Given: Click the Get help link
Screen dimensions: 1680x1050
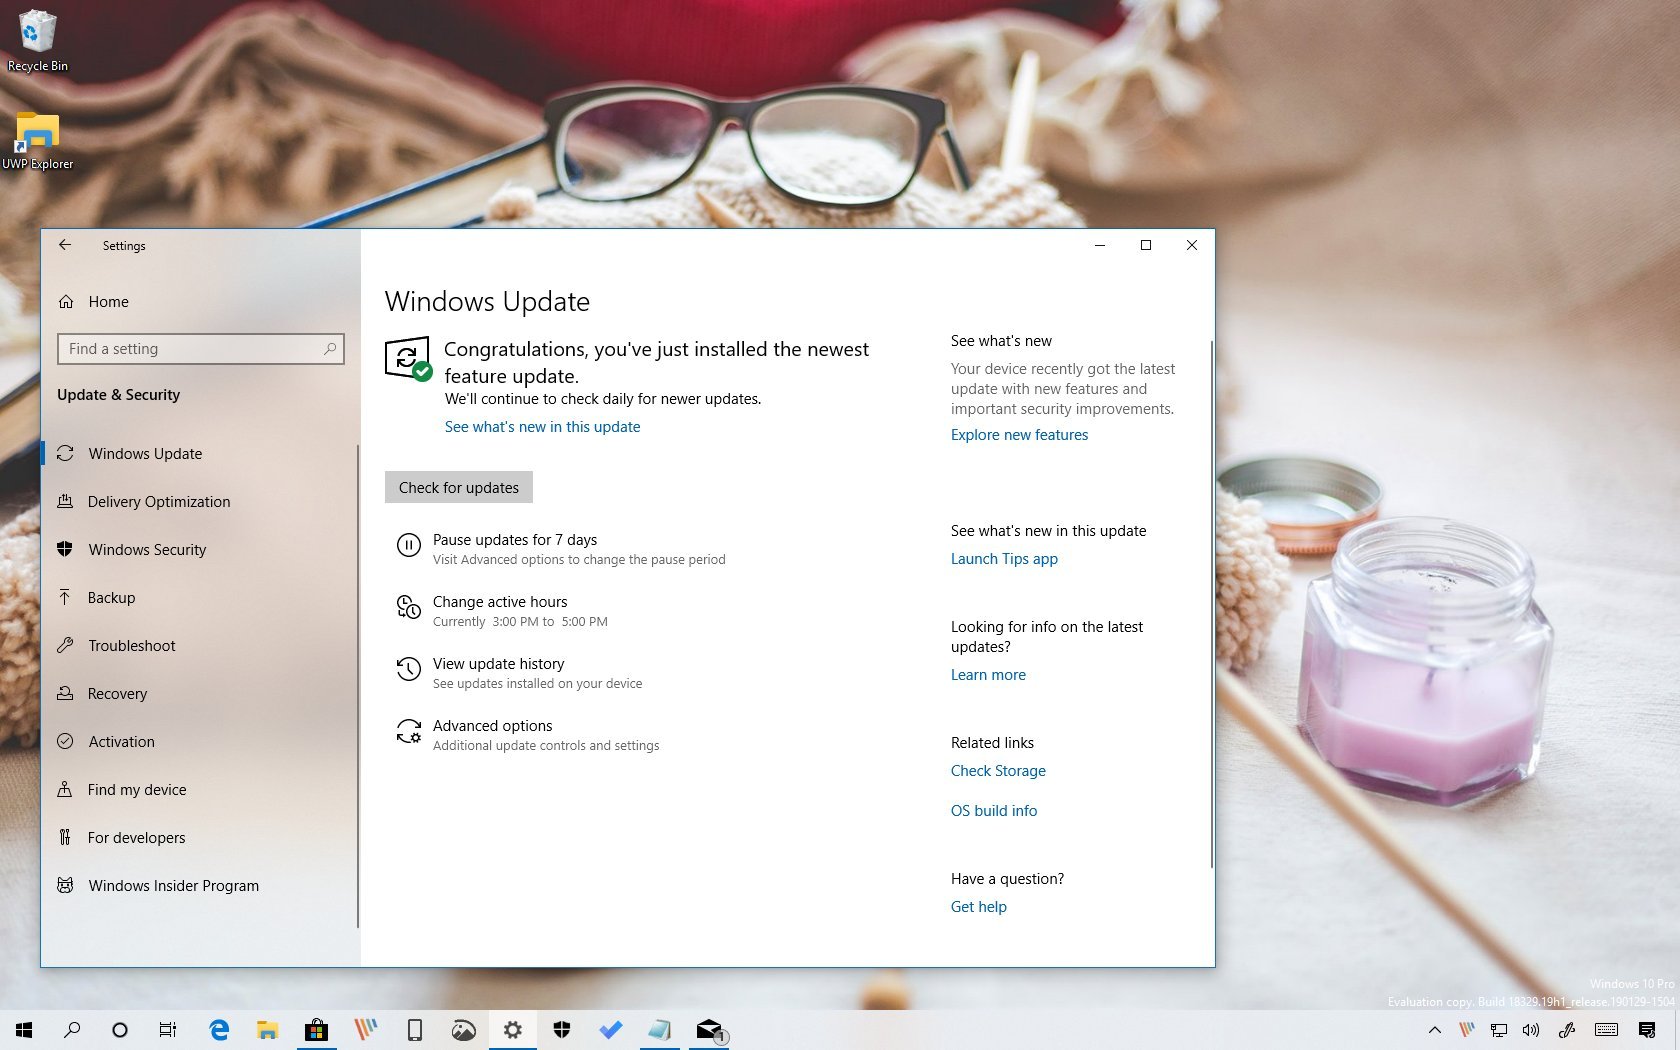Looking at the screenshot, I should click(x=979, y=907).
